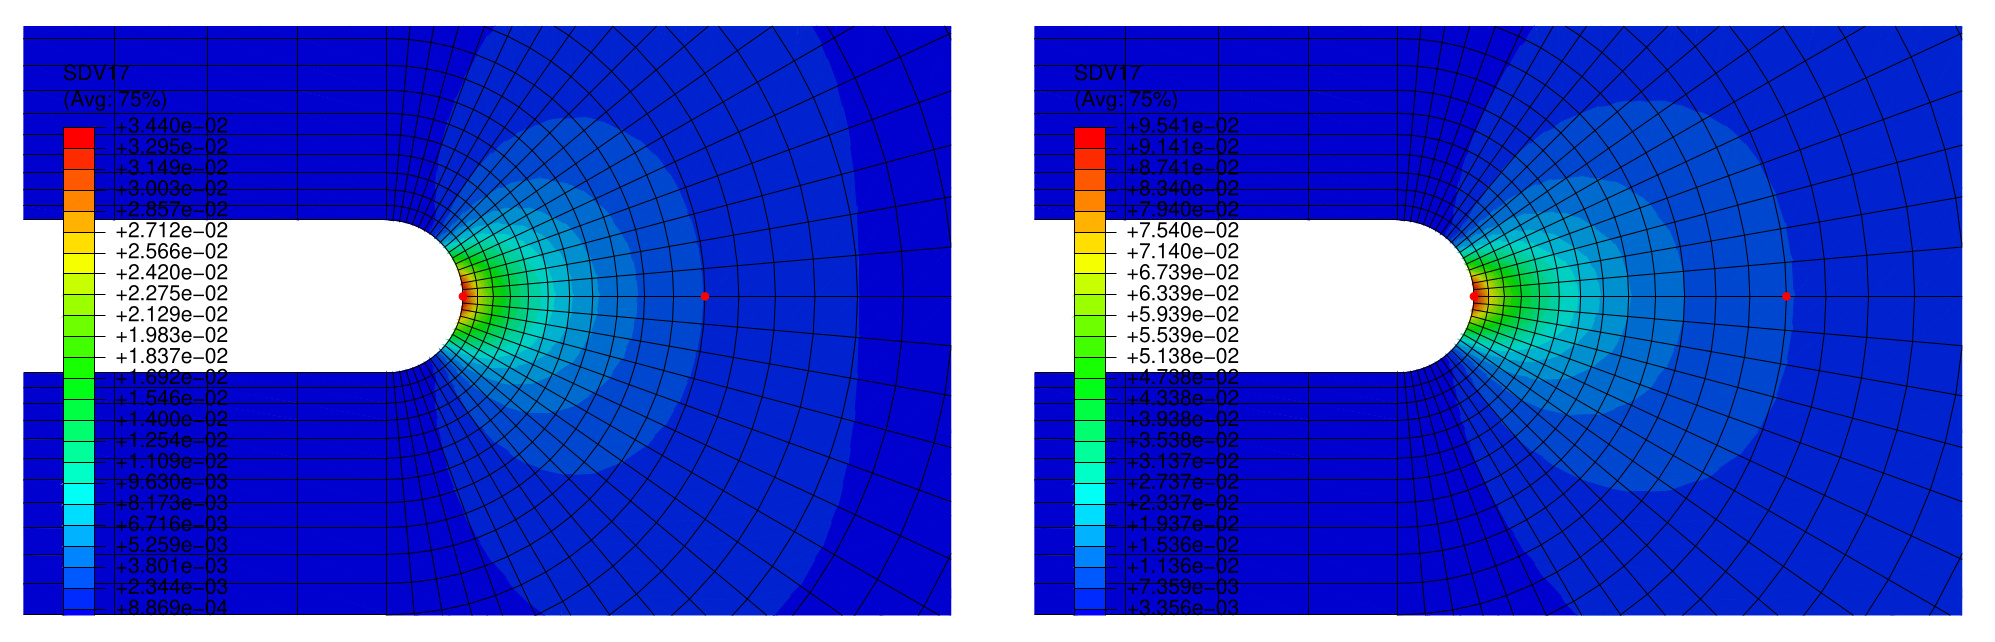Click the red marker on right plot centerline ahead of notch
The image size is (1995, 642).
[1786, 296]
